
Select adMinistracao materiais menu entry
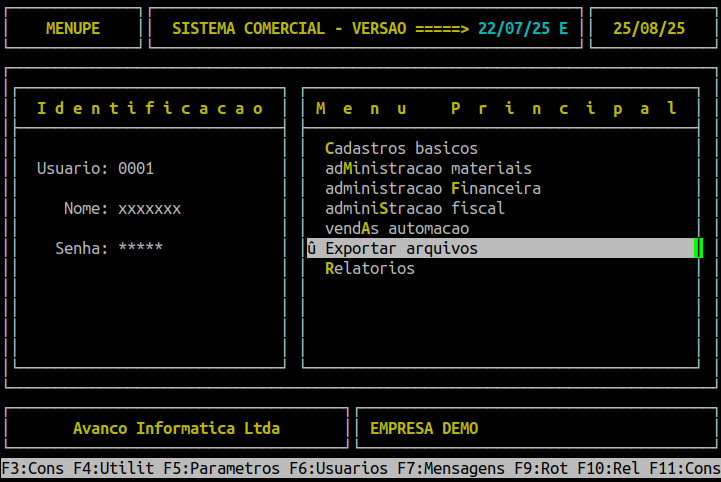(428, 168)
